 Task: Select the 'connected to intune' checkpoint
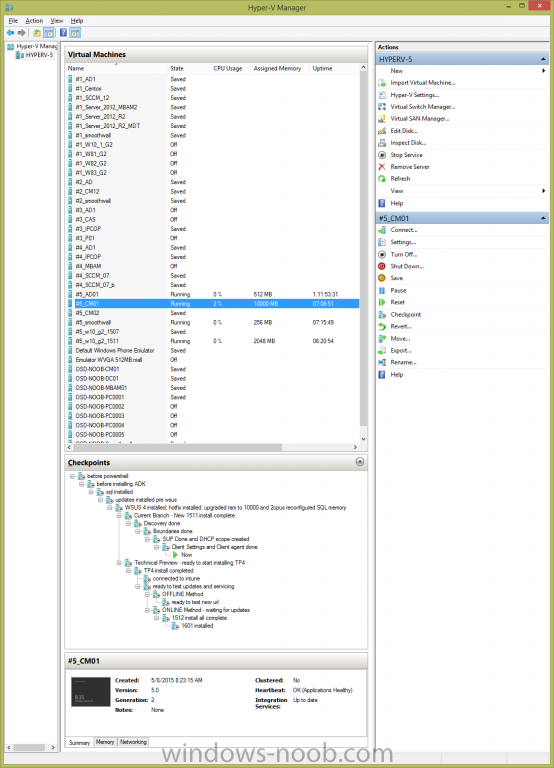[176, 578]
